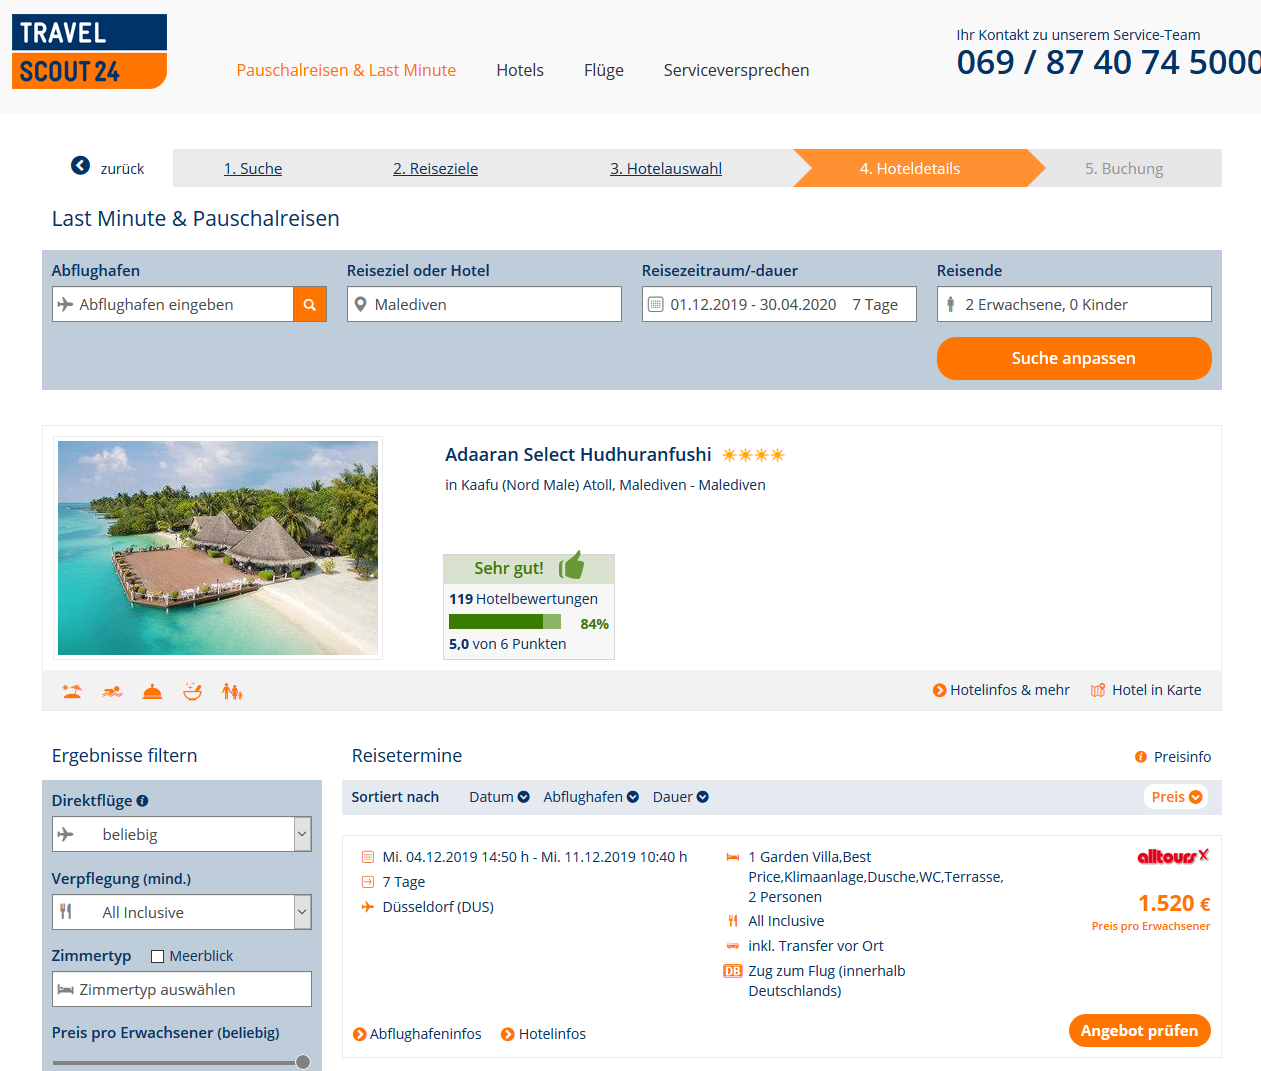1261x1071 pixels.
Task: Click the beach island amenity icon
Action: pyautogui.click(x=72, y=691)
